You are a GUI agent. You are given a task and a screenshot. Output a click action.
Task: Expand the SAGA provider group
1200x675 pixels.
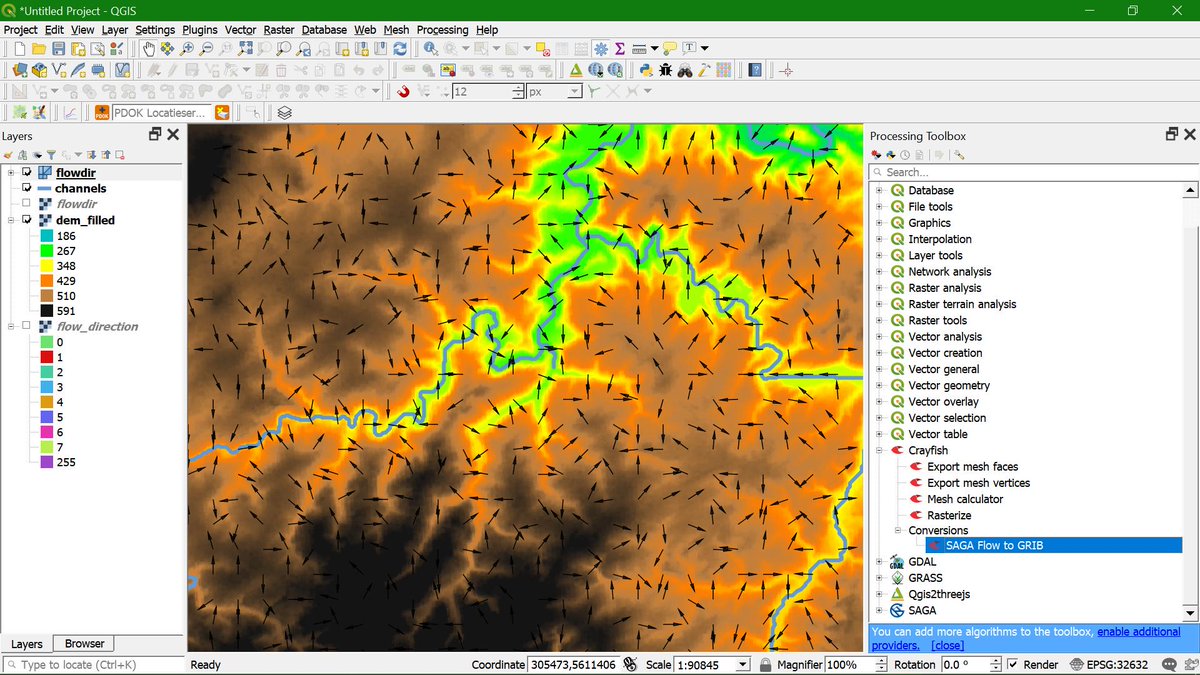coord(880,610)
